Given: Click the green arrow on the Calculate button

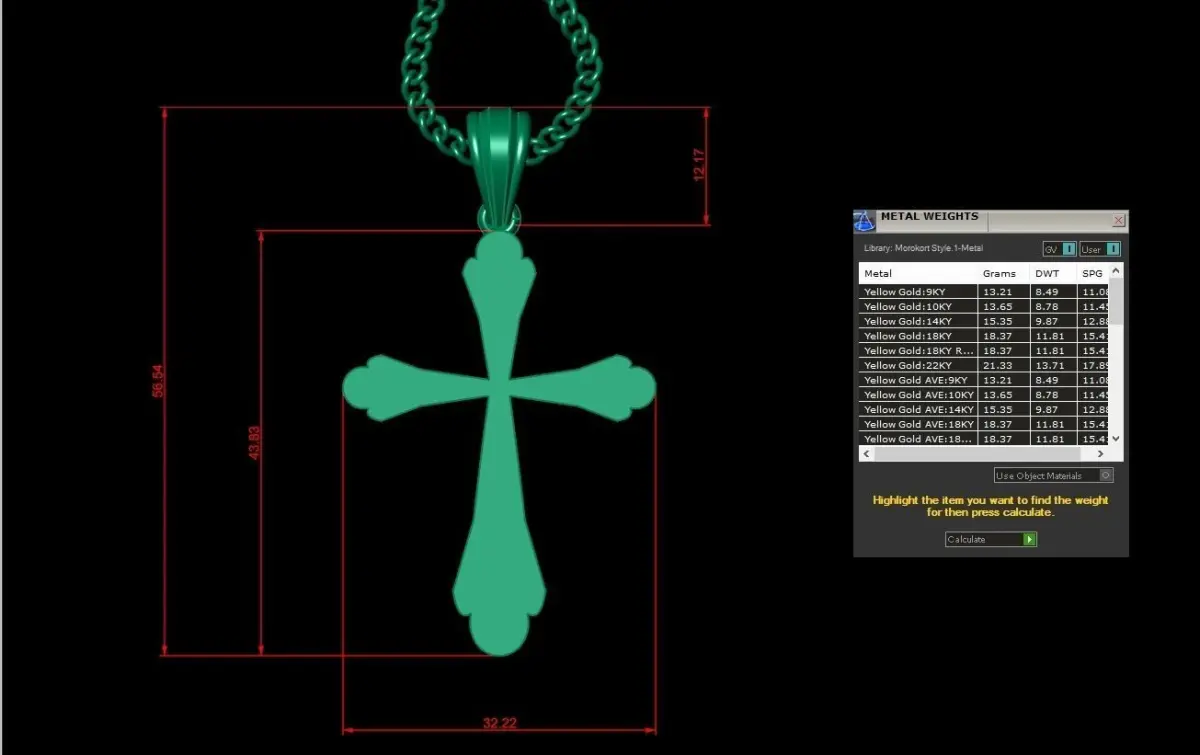Looking at the screenshot, I should (x=1029, y=539).
